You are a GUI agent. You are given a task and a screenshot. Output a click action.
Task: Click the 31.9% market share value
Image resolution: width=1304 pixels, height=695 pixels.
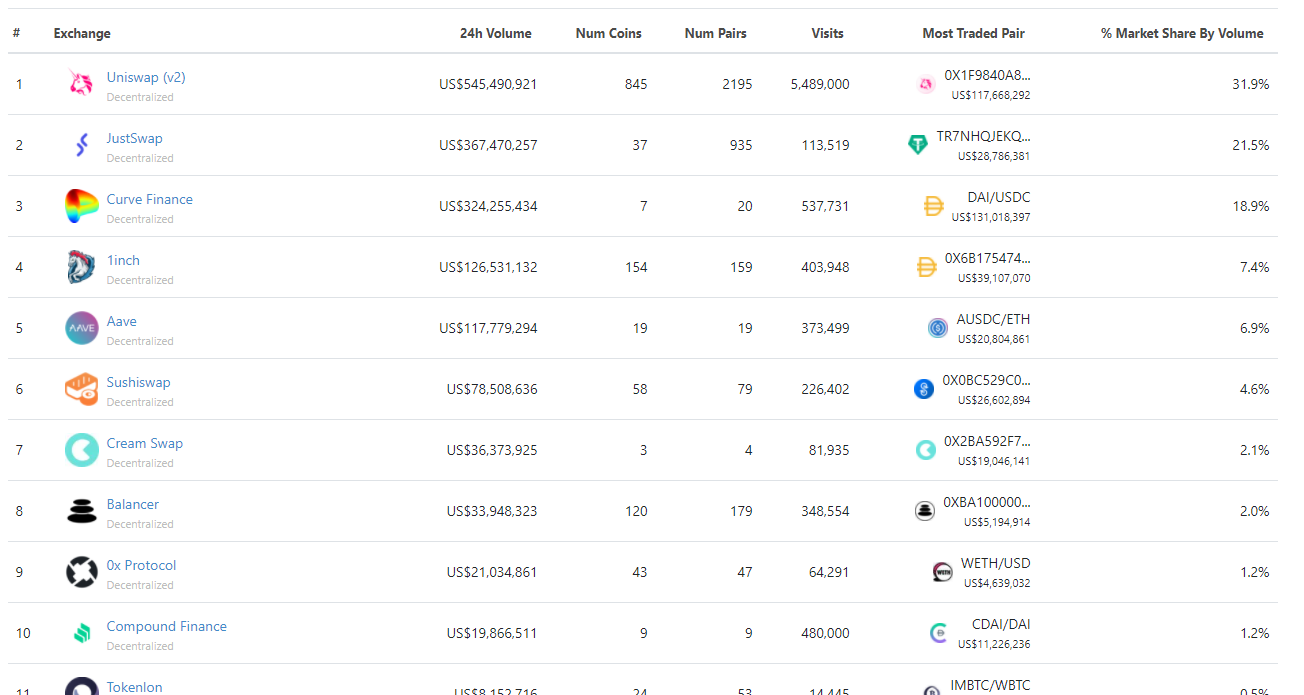[x=1251, y=84]
